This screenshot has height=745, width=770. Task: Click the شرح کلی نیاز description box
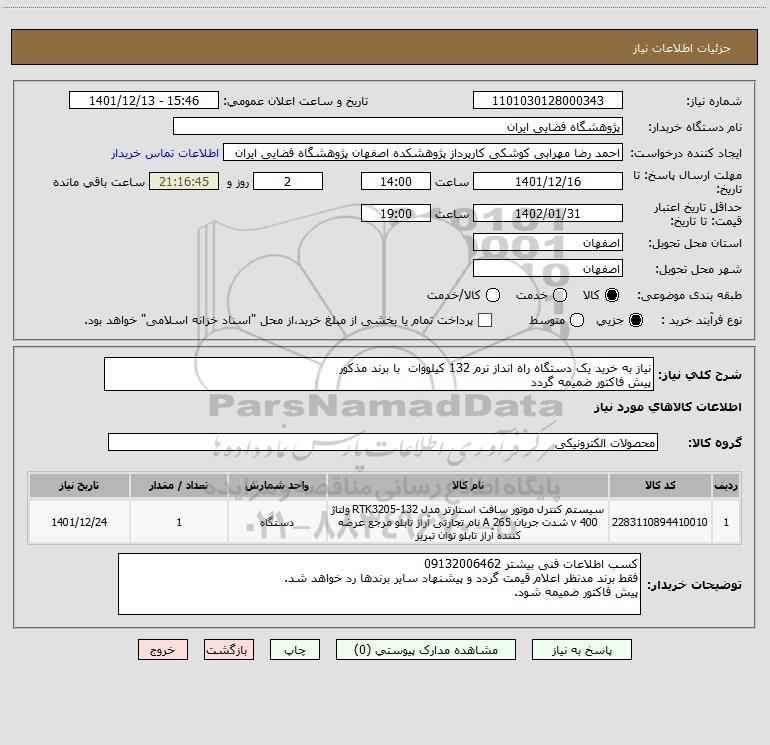pos(379,374)
